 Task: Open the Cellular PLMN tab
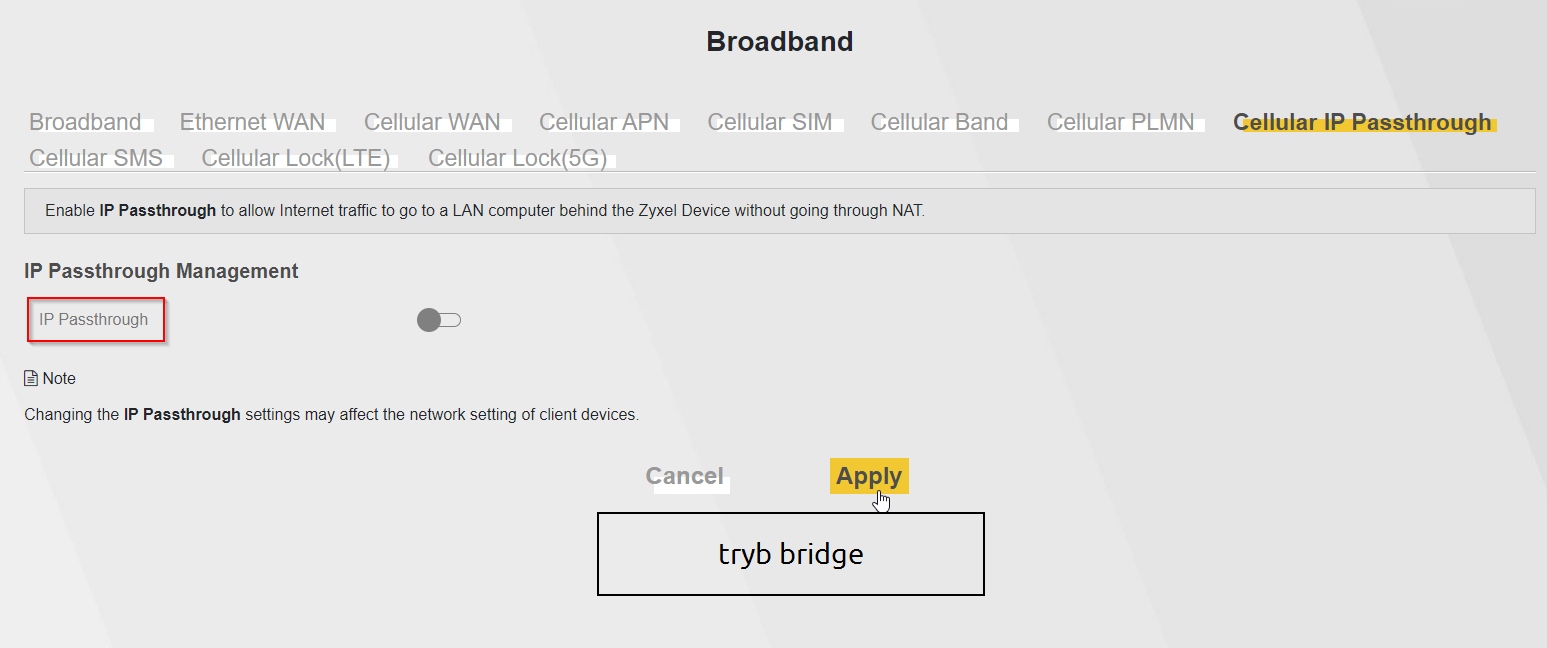coord(1120,122)
